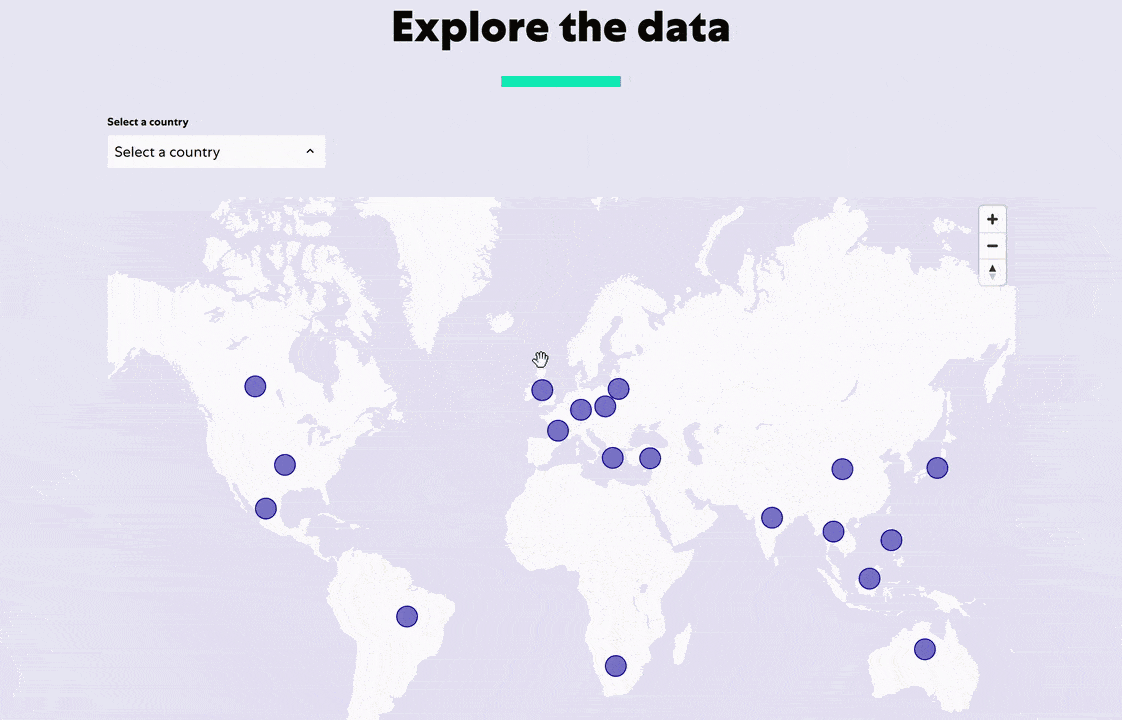
Task: Open the Select a country dropdown
Action: point(216,151)
